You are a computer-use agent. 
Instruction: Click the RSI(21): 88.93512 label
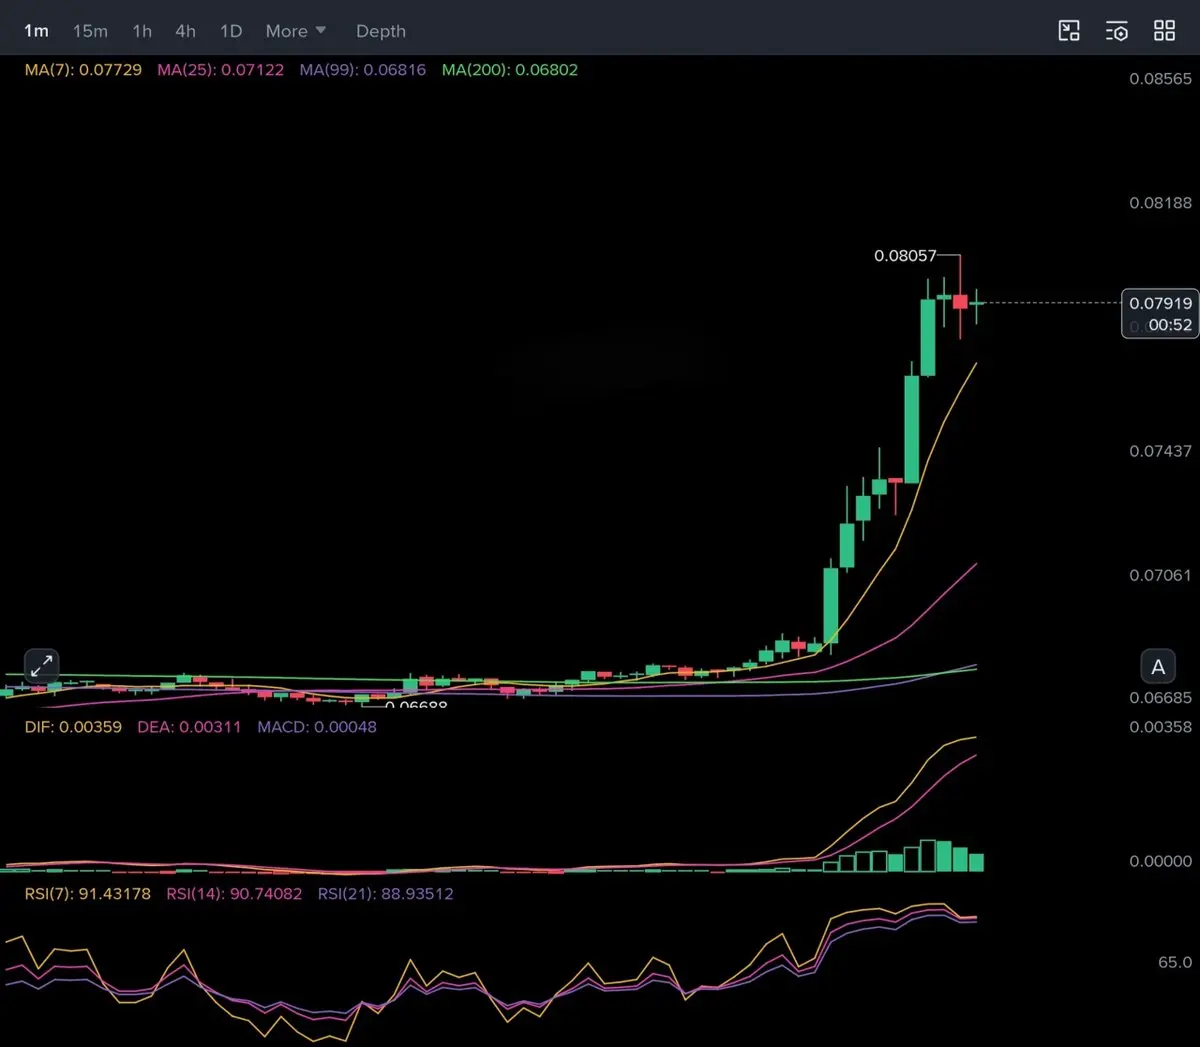click(385, 894)
